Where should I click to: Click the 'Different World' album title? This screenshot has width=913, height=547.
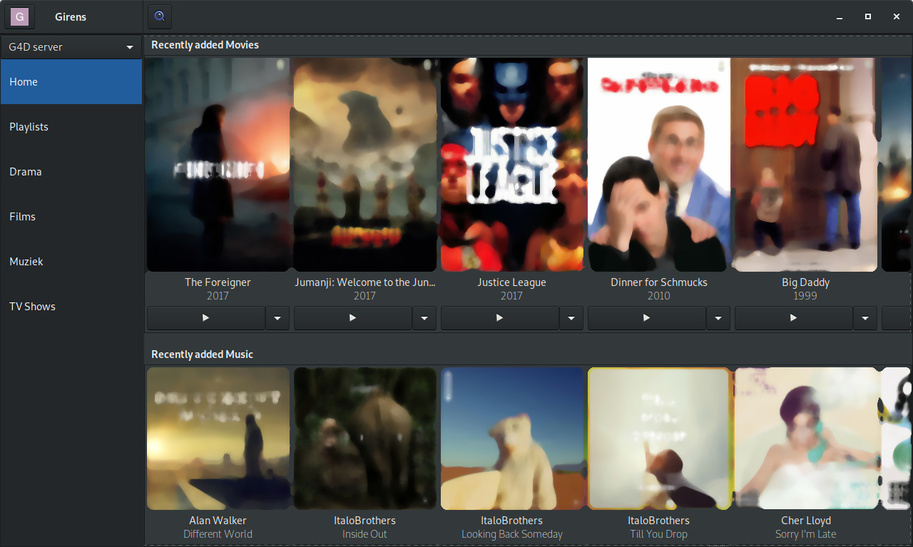[x=218, y=534]
